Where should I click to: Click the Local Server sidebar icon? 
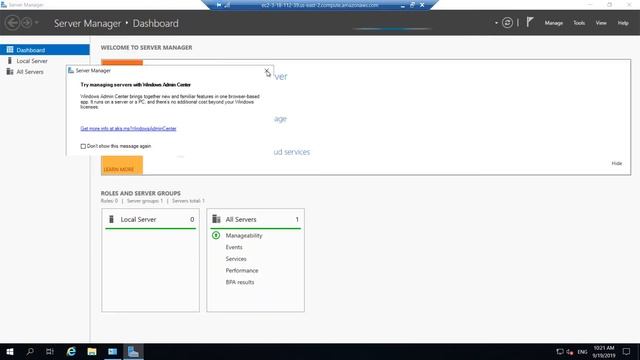tap(10, 61)
